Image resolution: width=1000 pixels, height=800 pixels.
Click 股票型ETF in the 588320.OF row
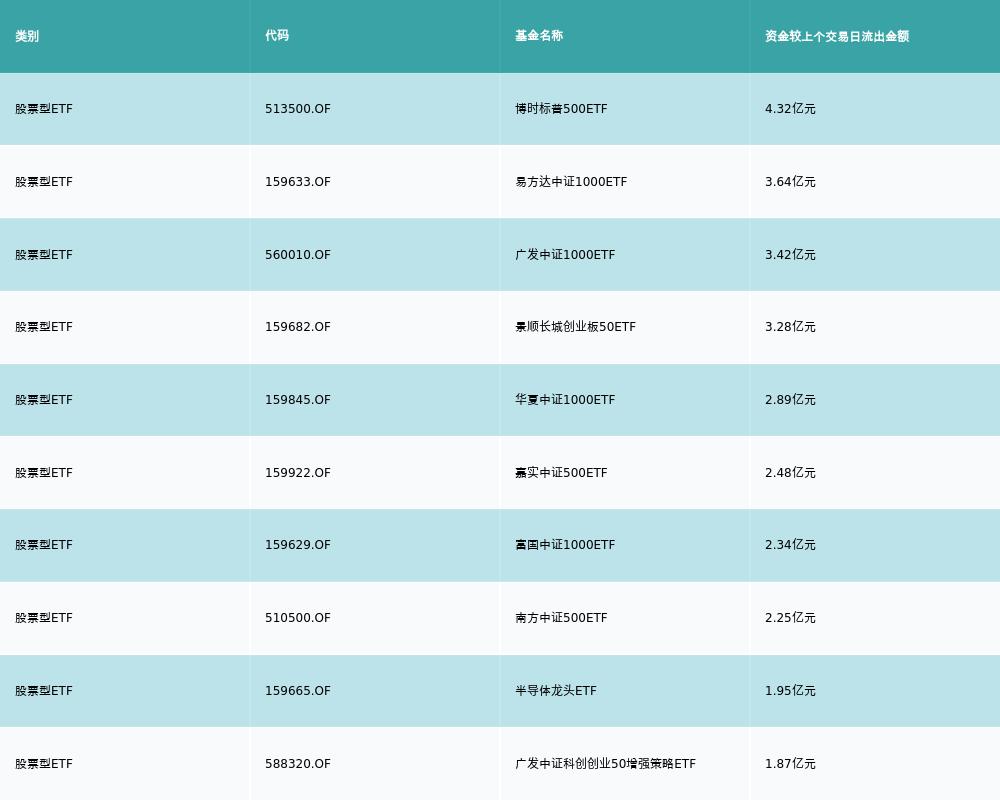tap(44, 764)
